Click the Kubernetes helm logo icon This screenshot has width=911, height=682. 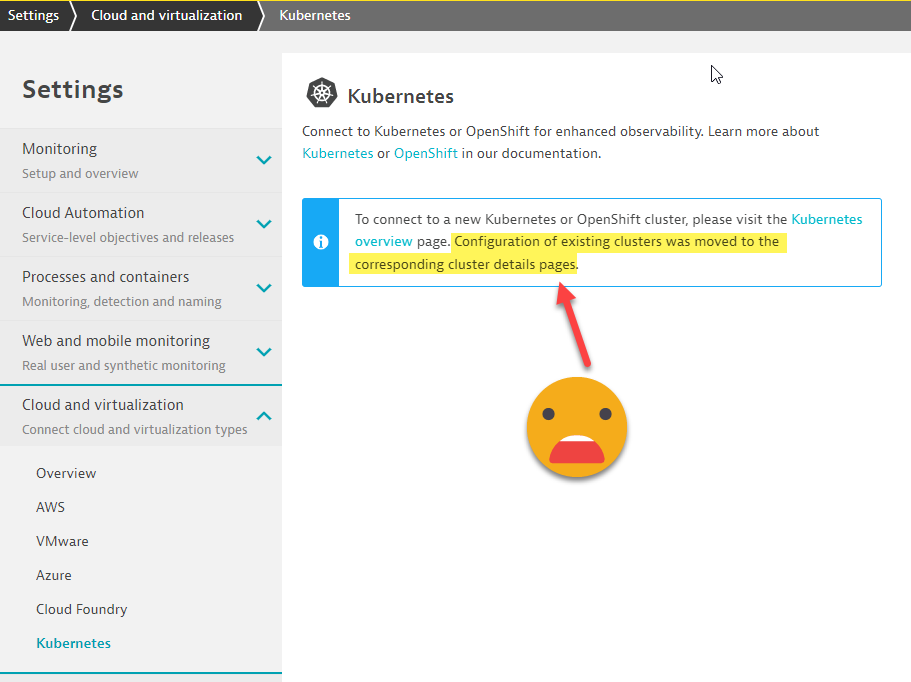point(321,94)
